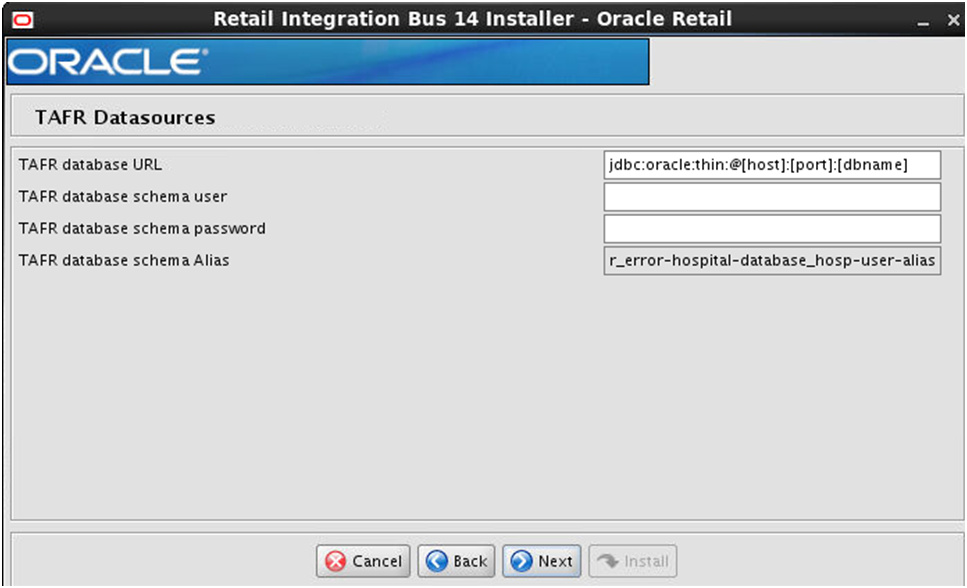Click the TAFR Datasources heading
The height and width of the screenshot is (588, 967).
tap(125, 117)
